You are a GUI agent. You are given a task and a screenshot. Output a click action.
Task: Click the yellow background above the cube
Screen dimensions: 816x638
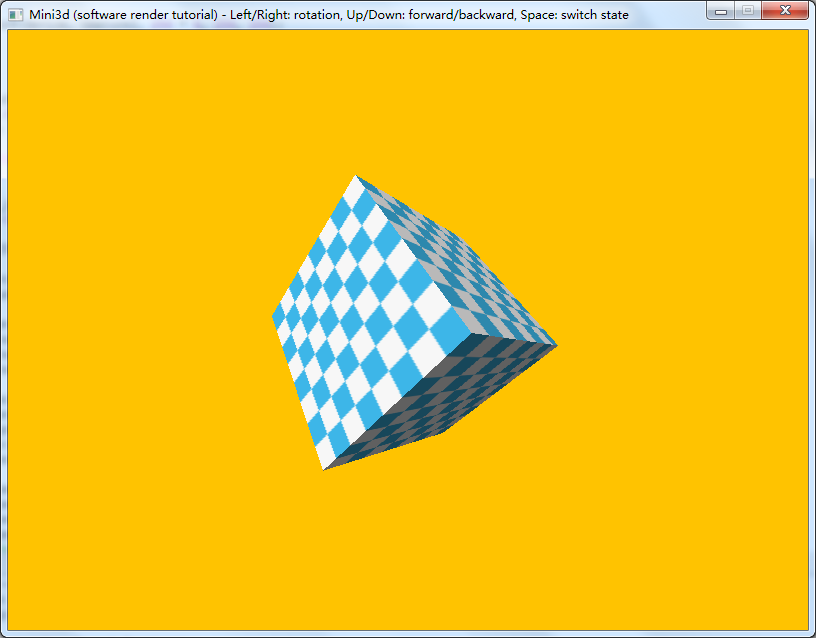click(400, 100)
